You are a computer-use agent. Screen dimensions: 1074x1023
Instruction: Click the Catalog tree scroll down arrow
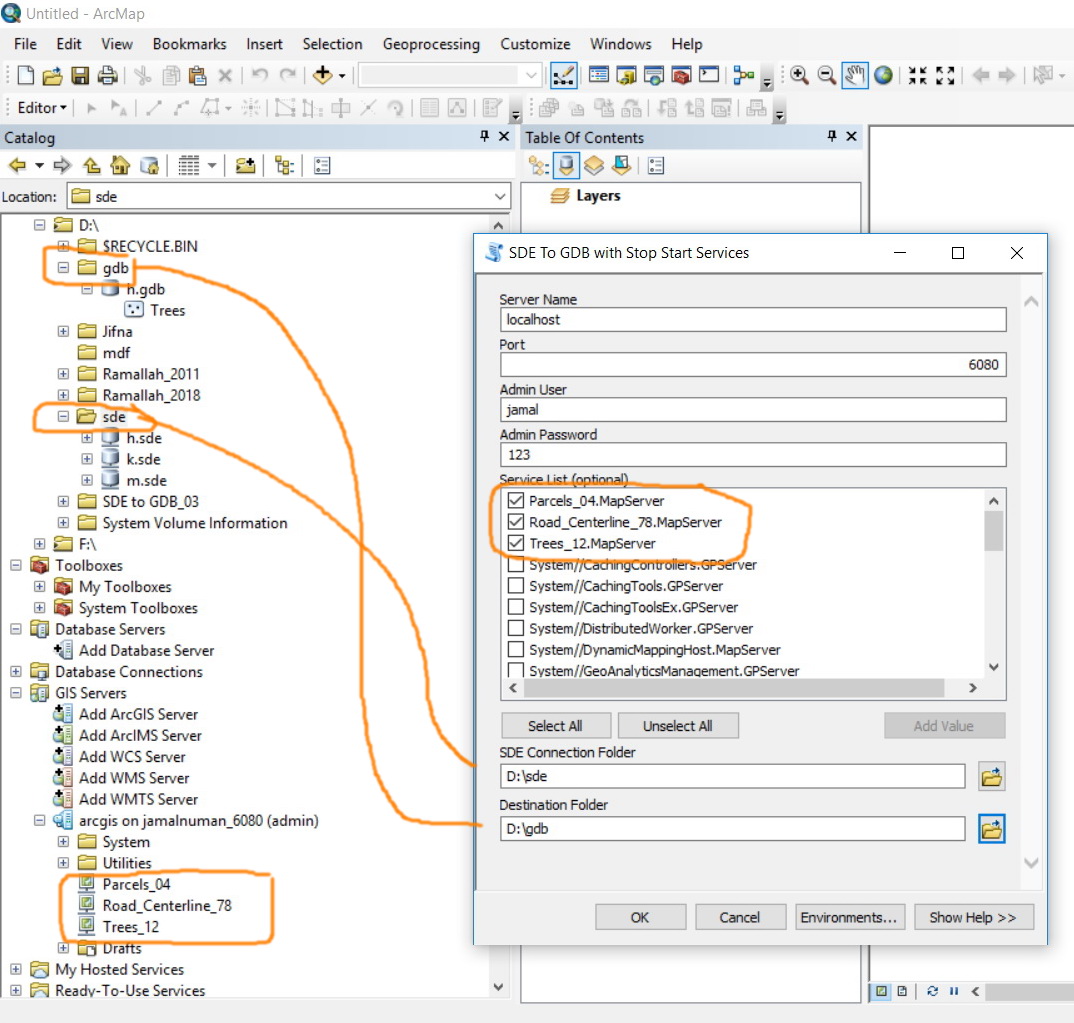coord(498,987)
